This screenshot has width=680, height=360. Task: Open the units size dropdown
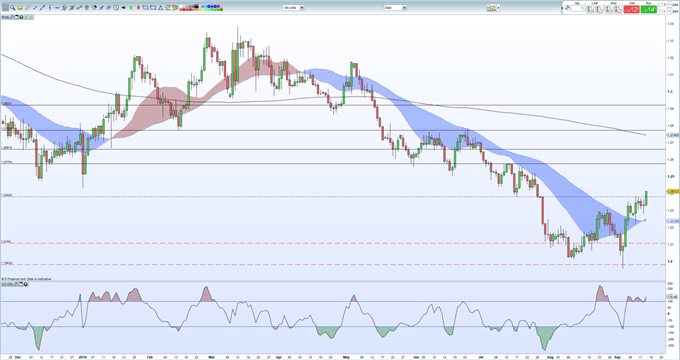click(294, 8)
